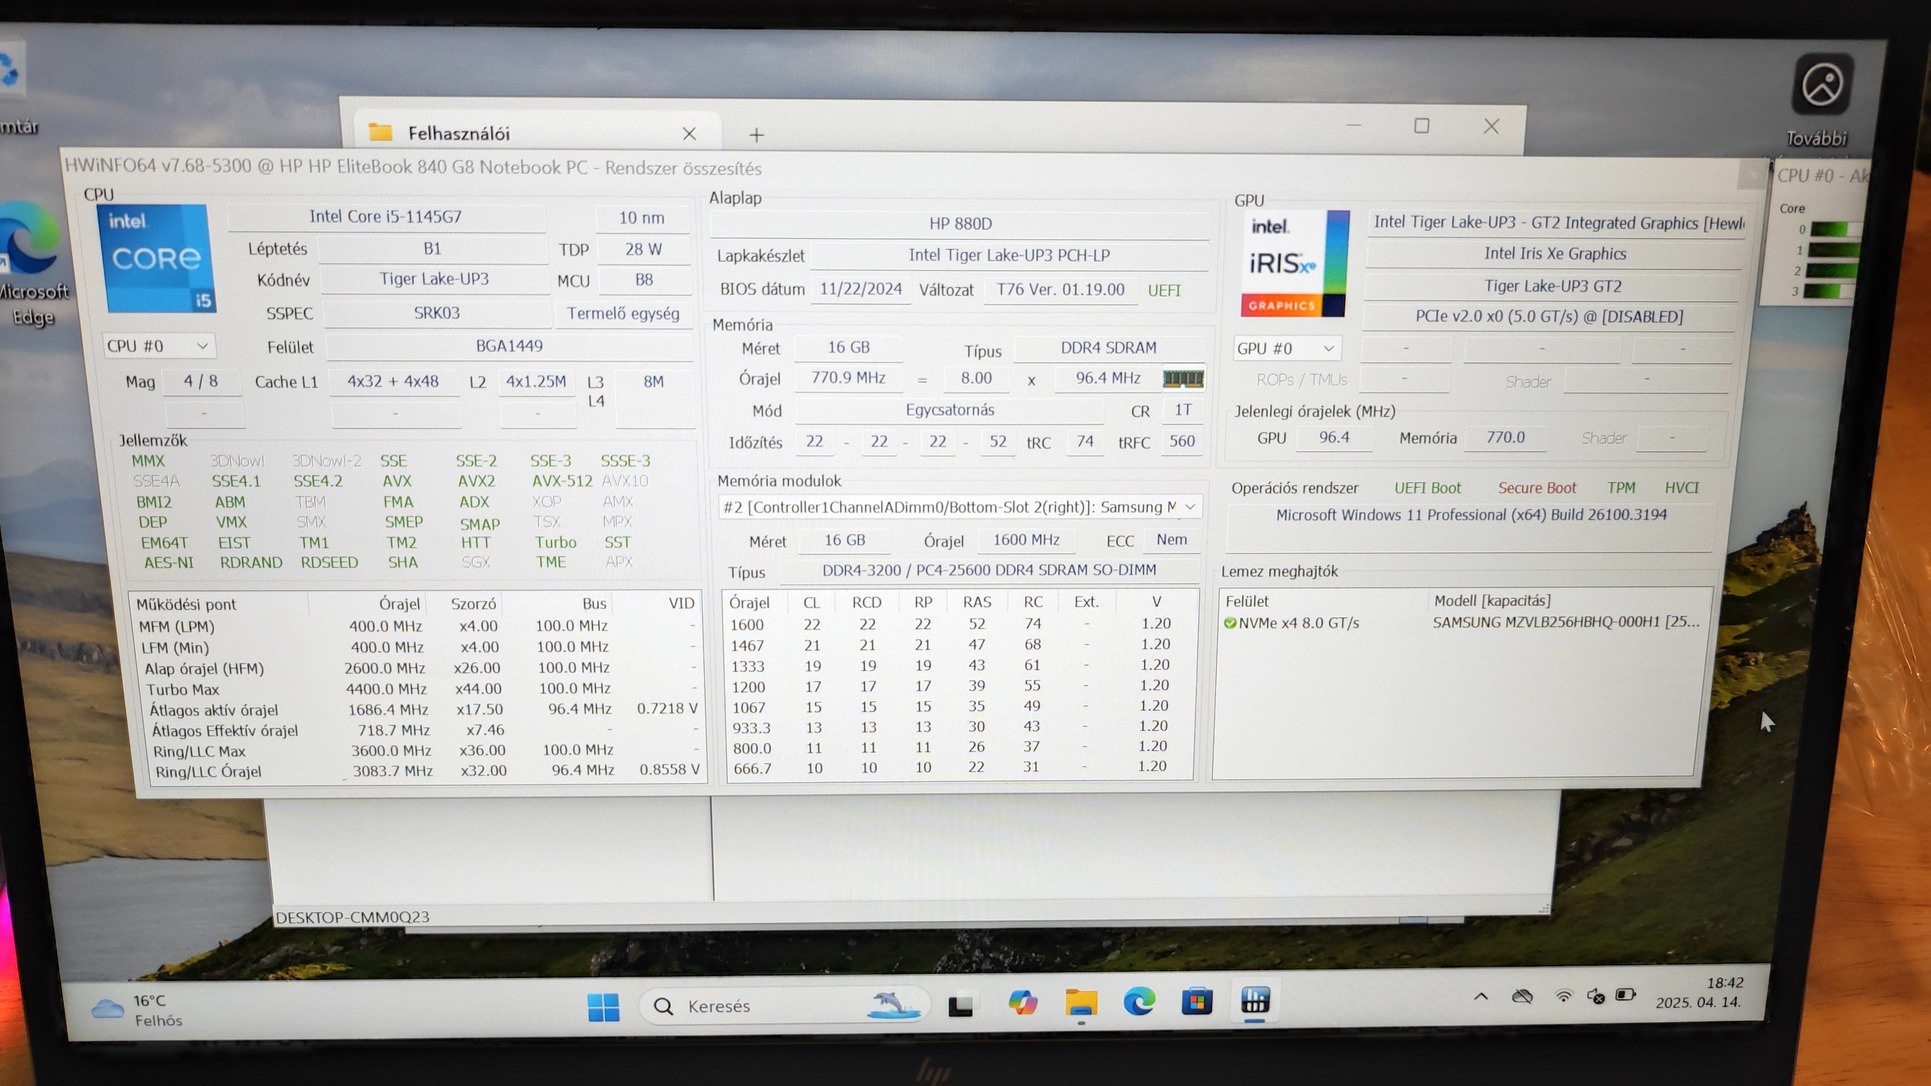
Task: Click the Core 0 usage bar
Action: click(x=1832, y=230)
